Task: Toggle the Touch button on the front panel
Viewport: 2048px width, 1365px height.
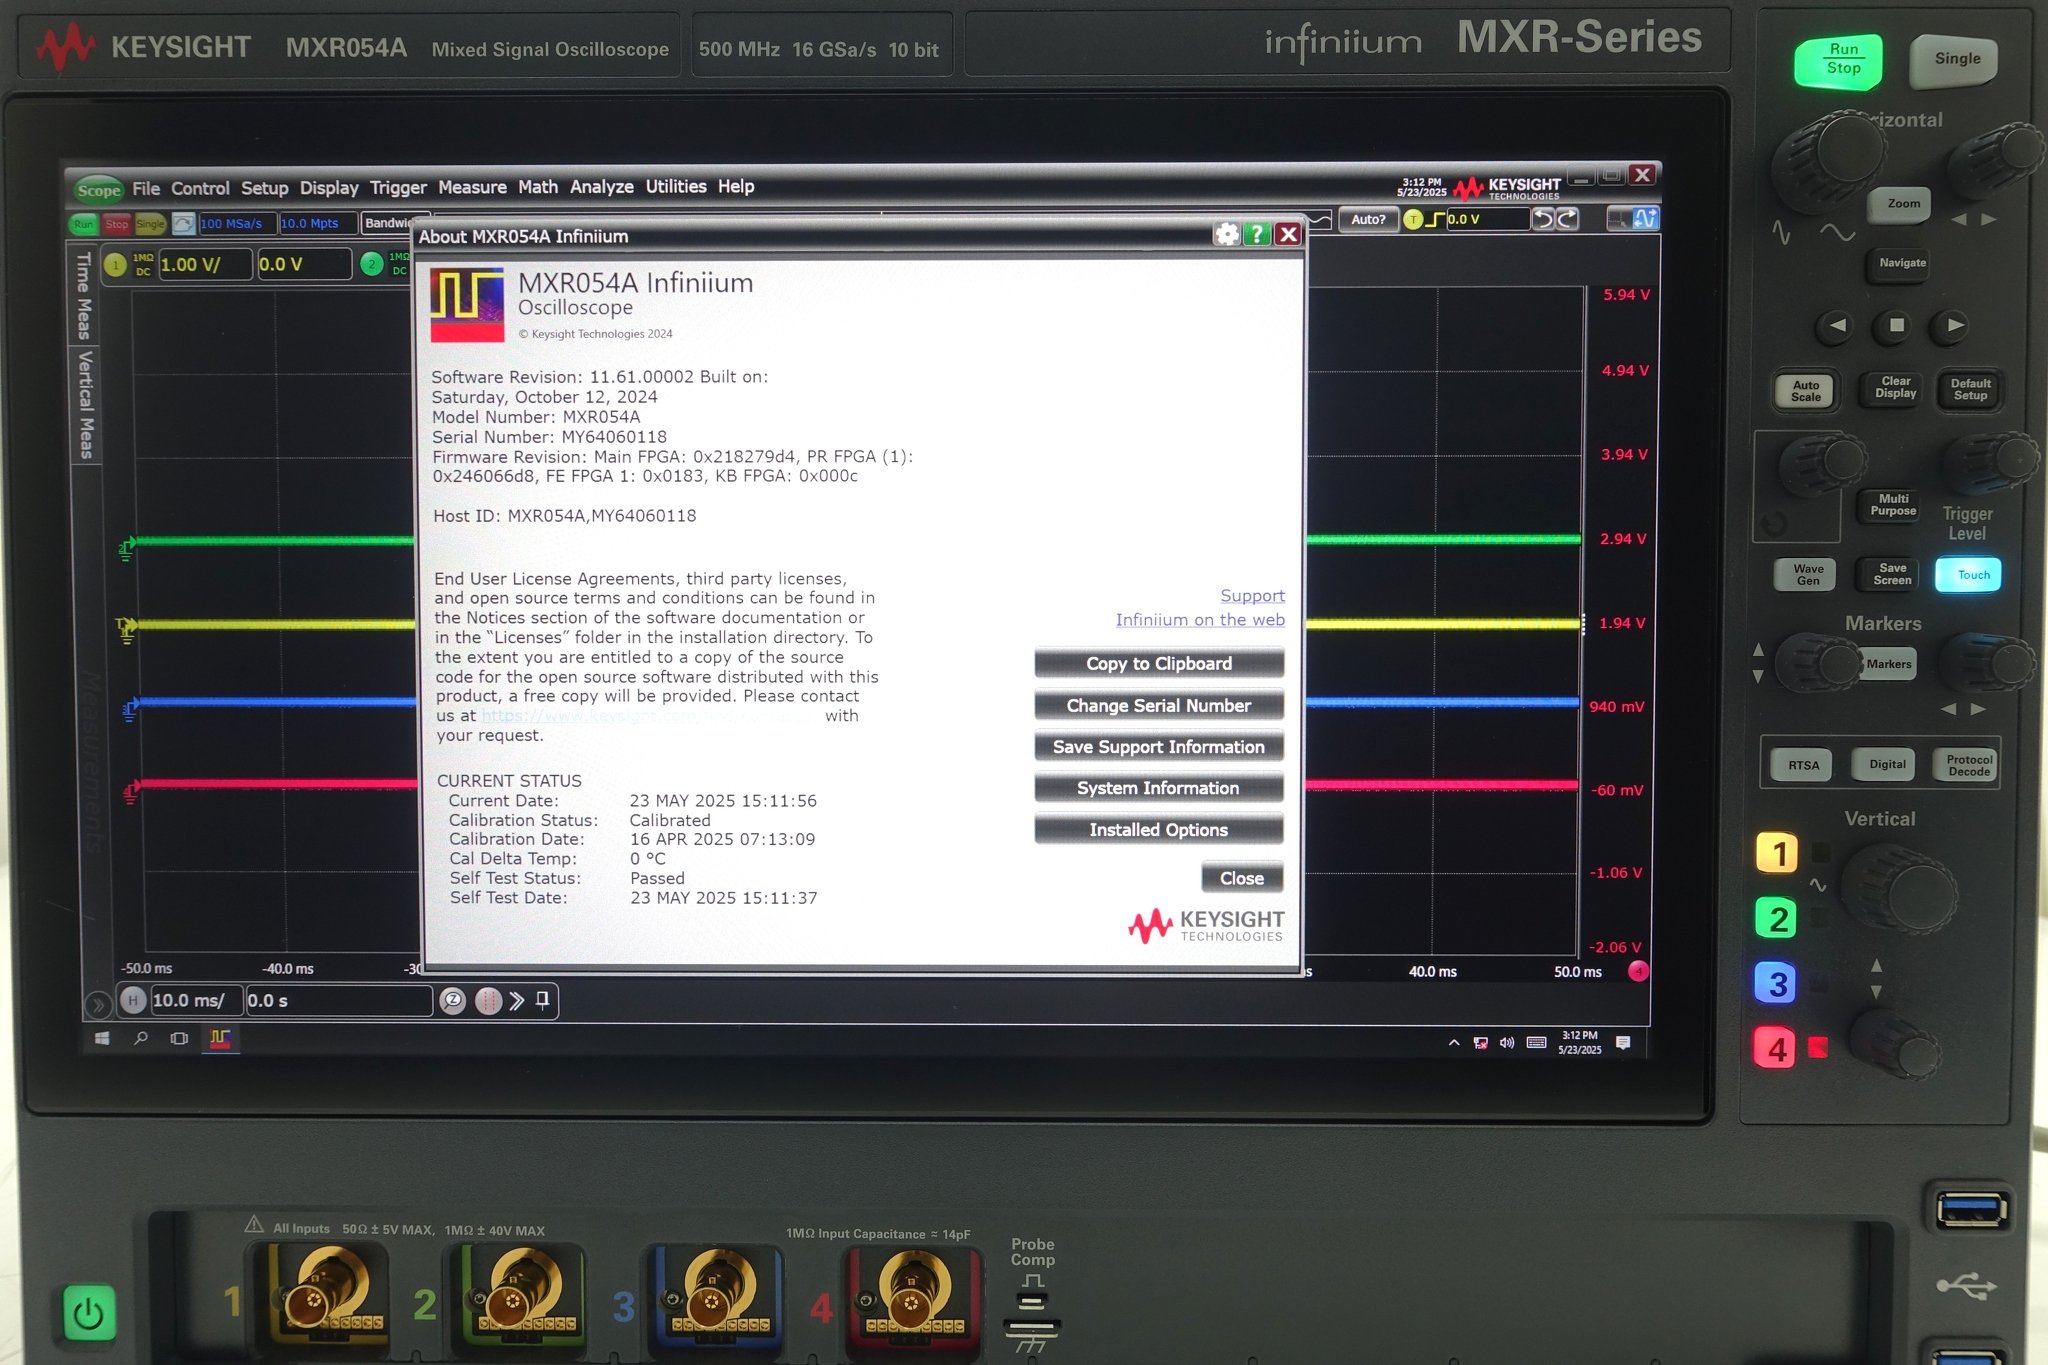Action: tap(1968, 575)
